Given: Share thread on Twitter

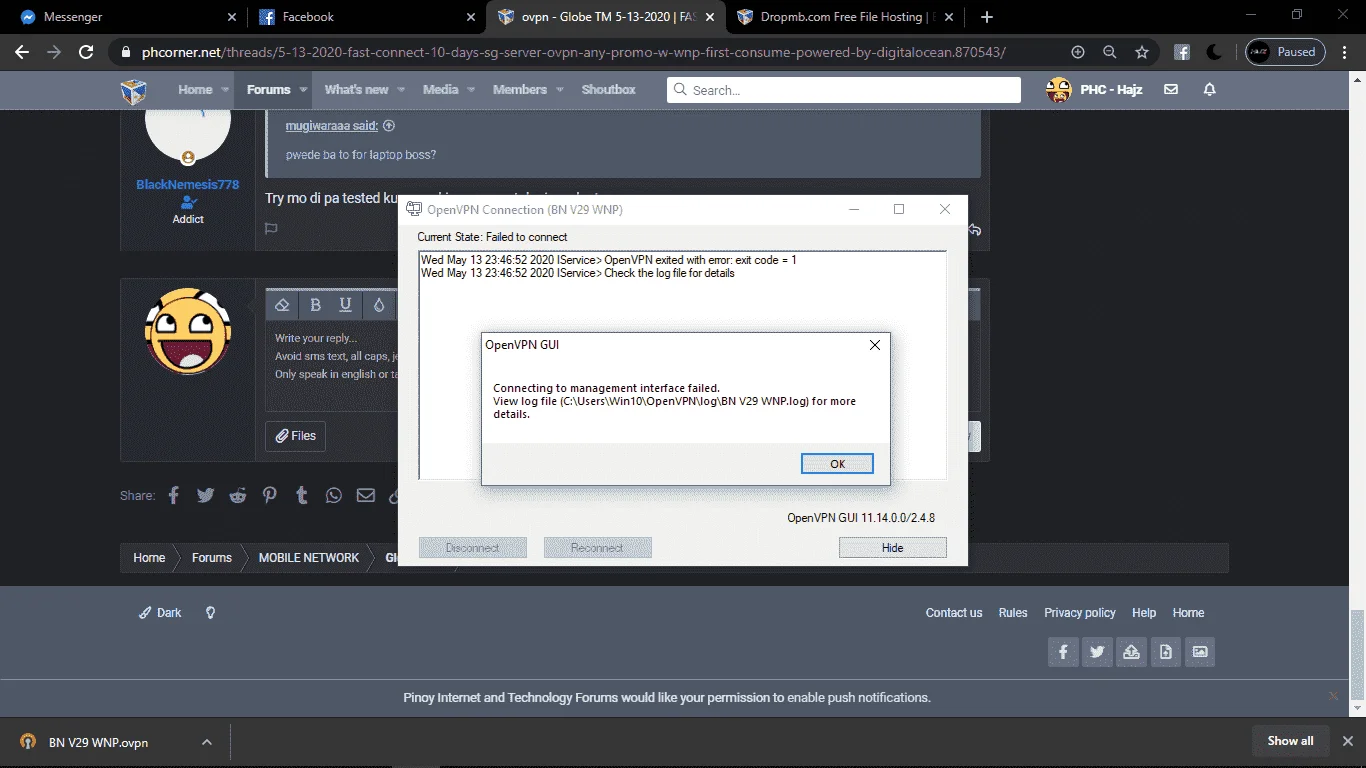Looking at the screenshot, I should point(205,495).
